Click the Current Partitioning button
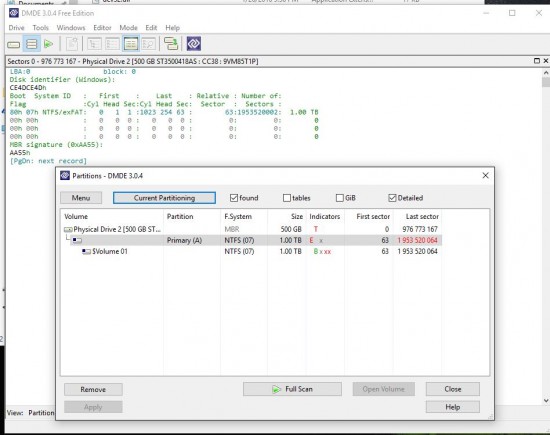This screenshot has width=550, height=435. tap(164, 198)
